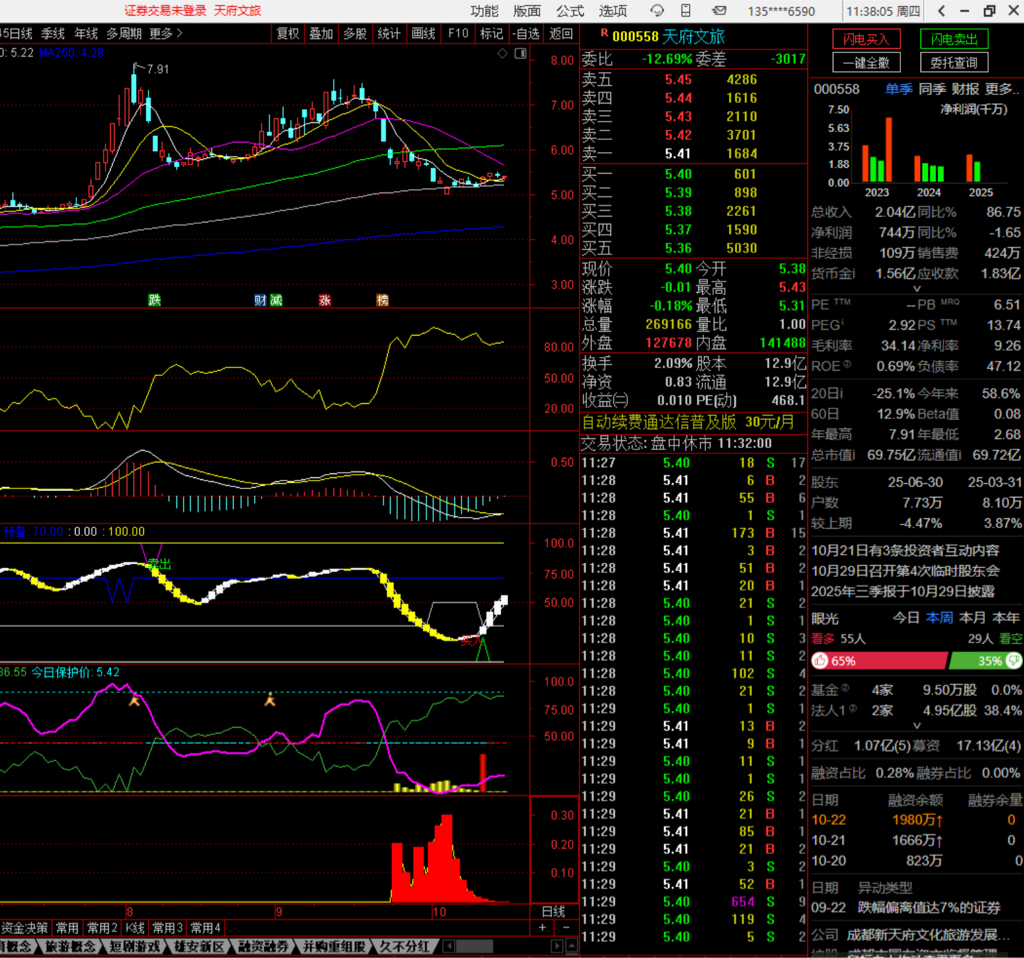Click the second orange runner signal icon

270,700
